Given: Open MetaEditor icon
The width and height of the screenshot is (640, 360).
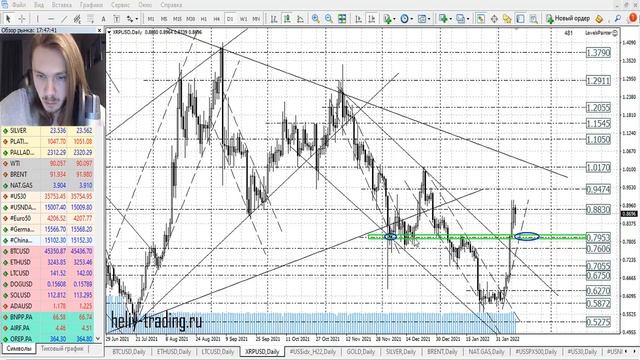Looking at the screenshot, I should (x=599, y=19).
